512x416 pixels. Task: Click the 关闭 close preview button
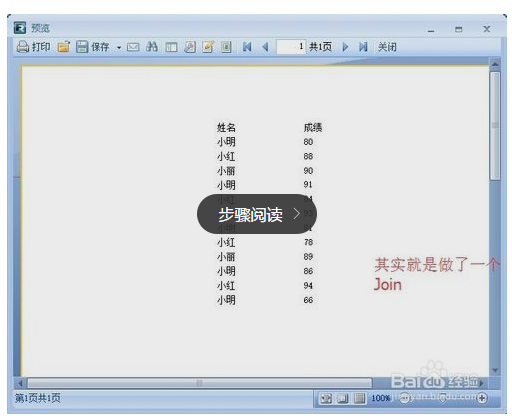(387, 47)
